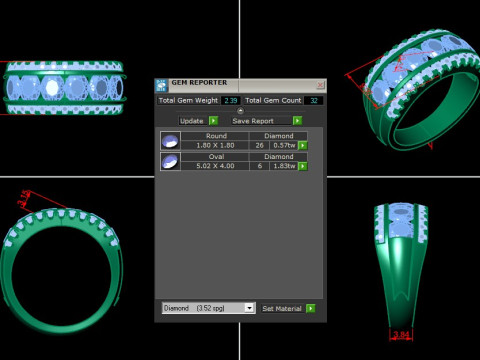Click the 3.15 dimension in front viewport
Screen dimensions: 480x360
click(x=24, y=198)
